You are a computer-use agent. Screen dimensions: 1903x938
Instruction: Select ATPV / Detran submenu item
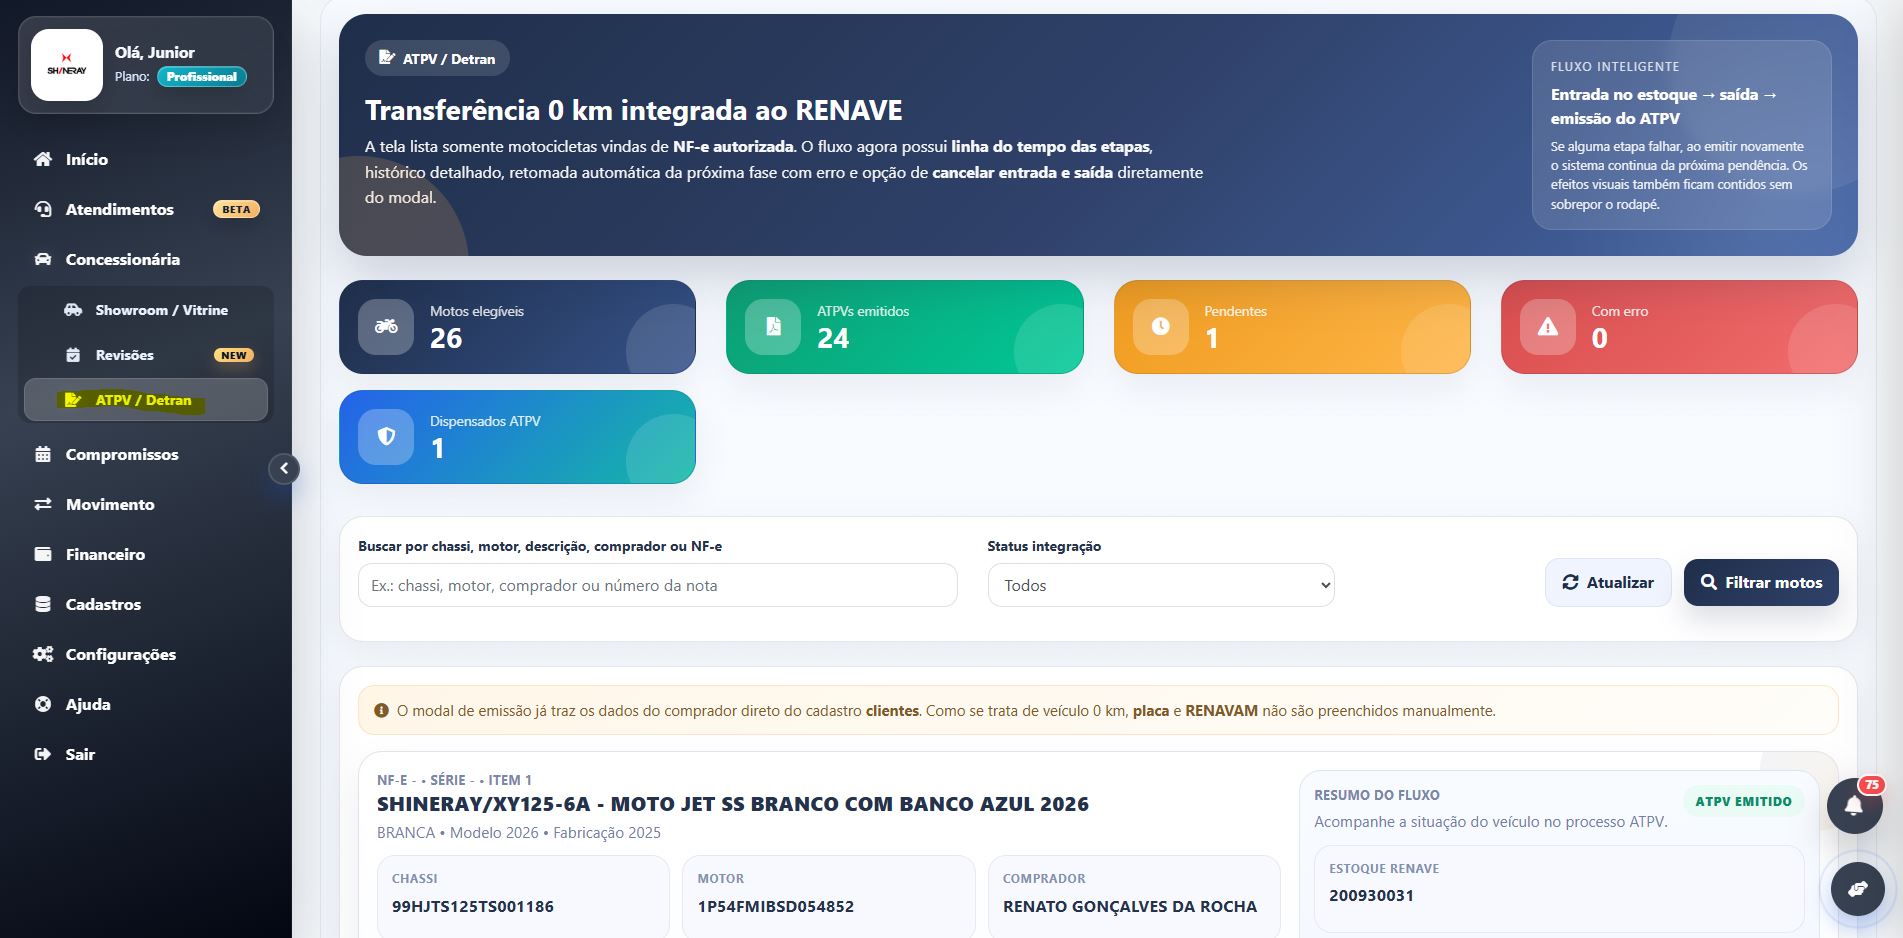[x=146, y=400]
